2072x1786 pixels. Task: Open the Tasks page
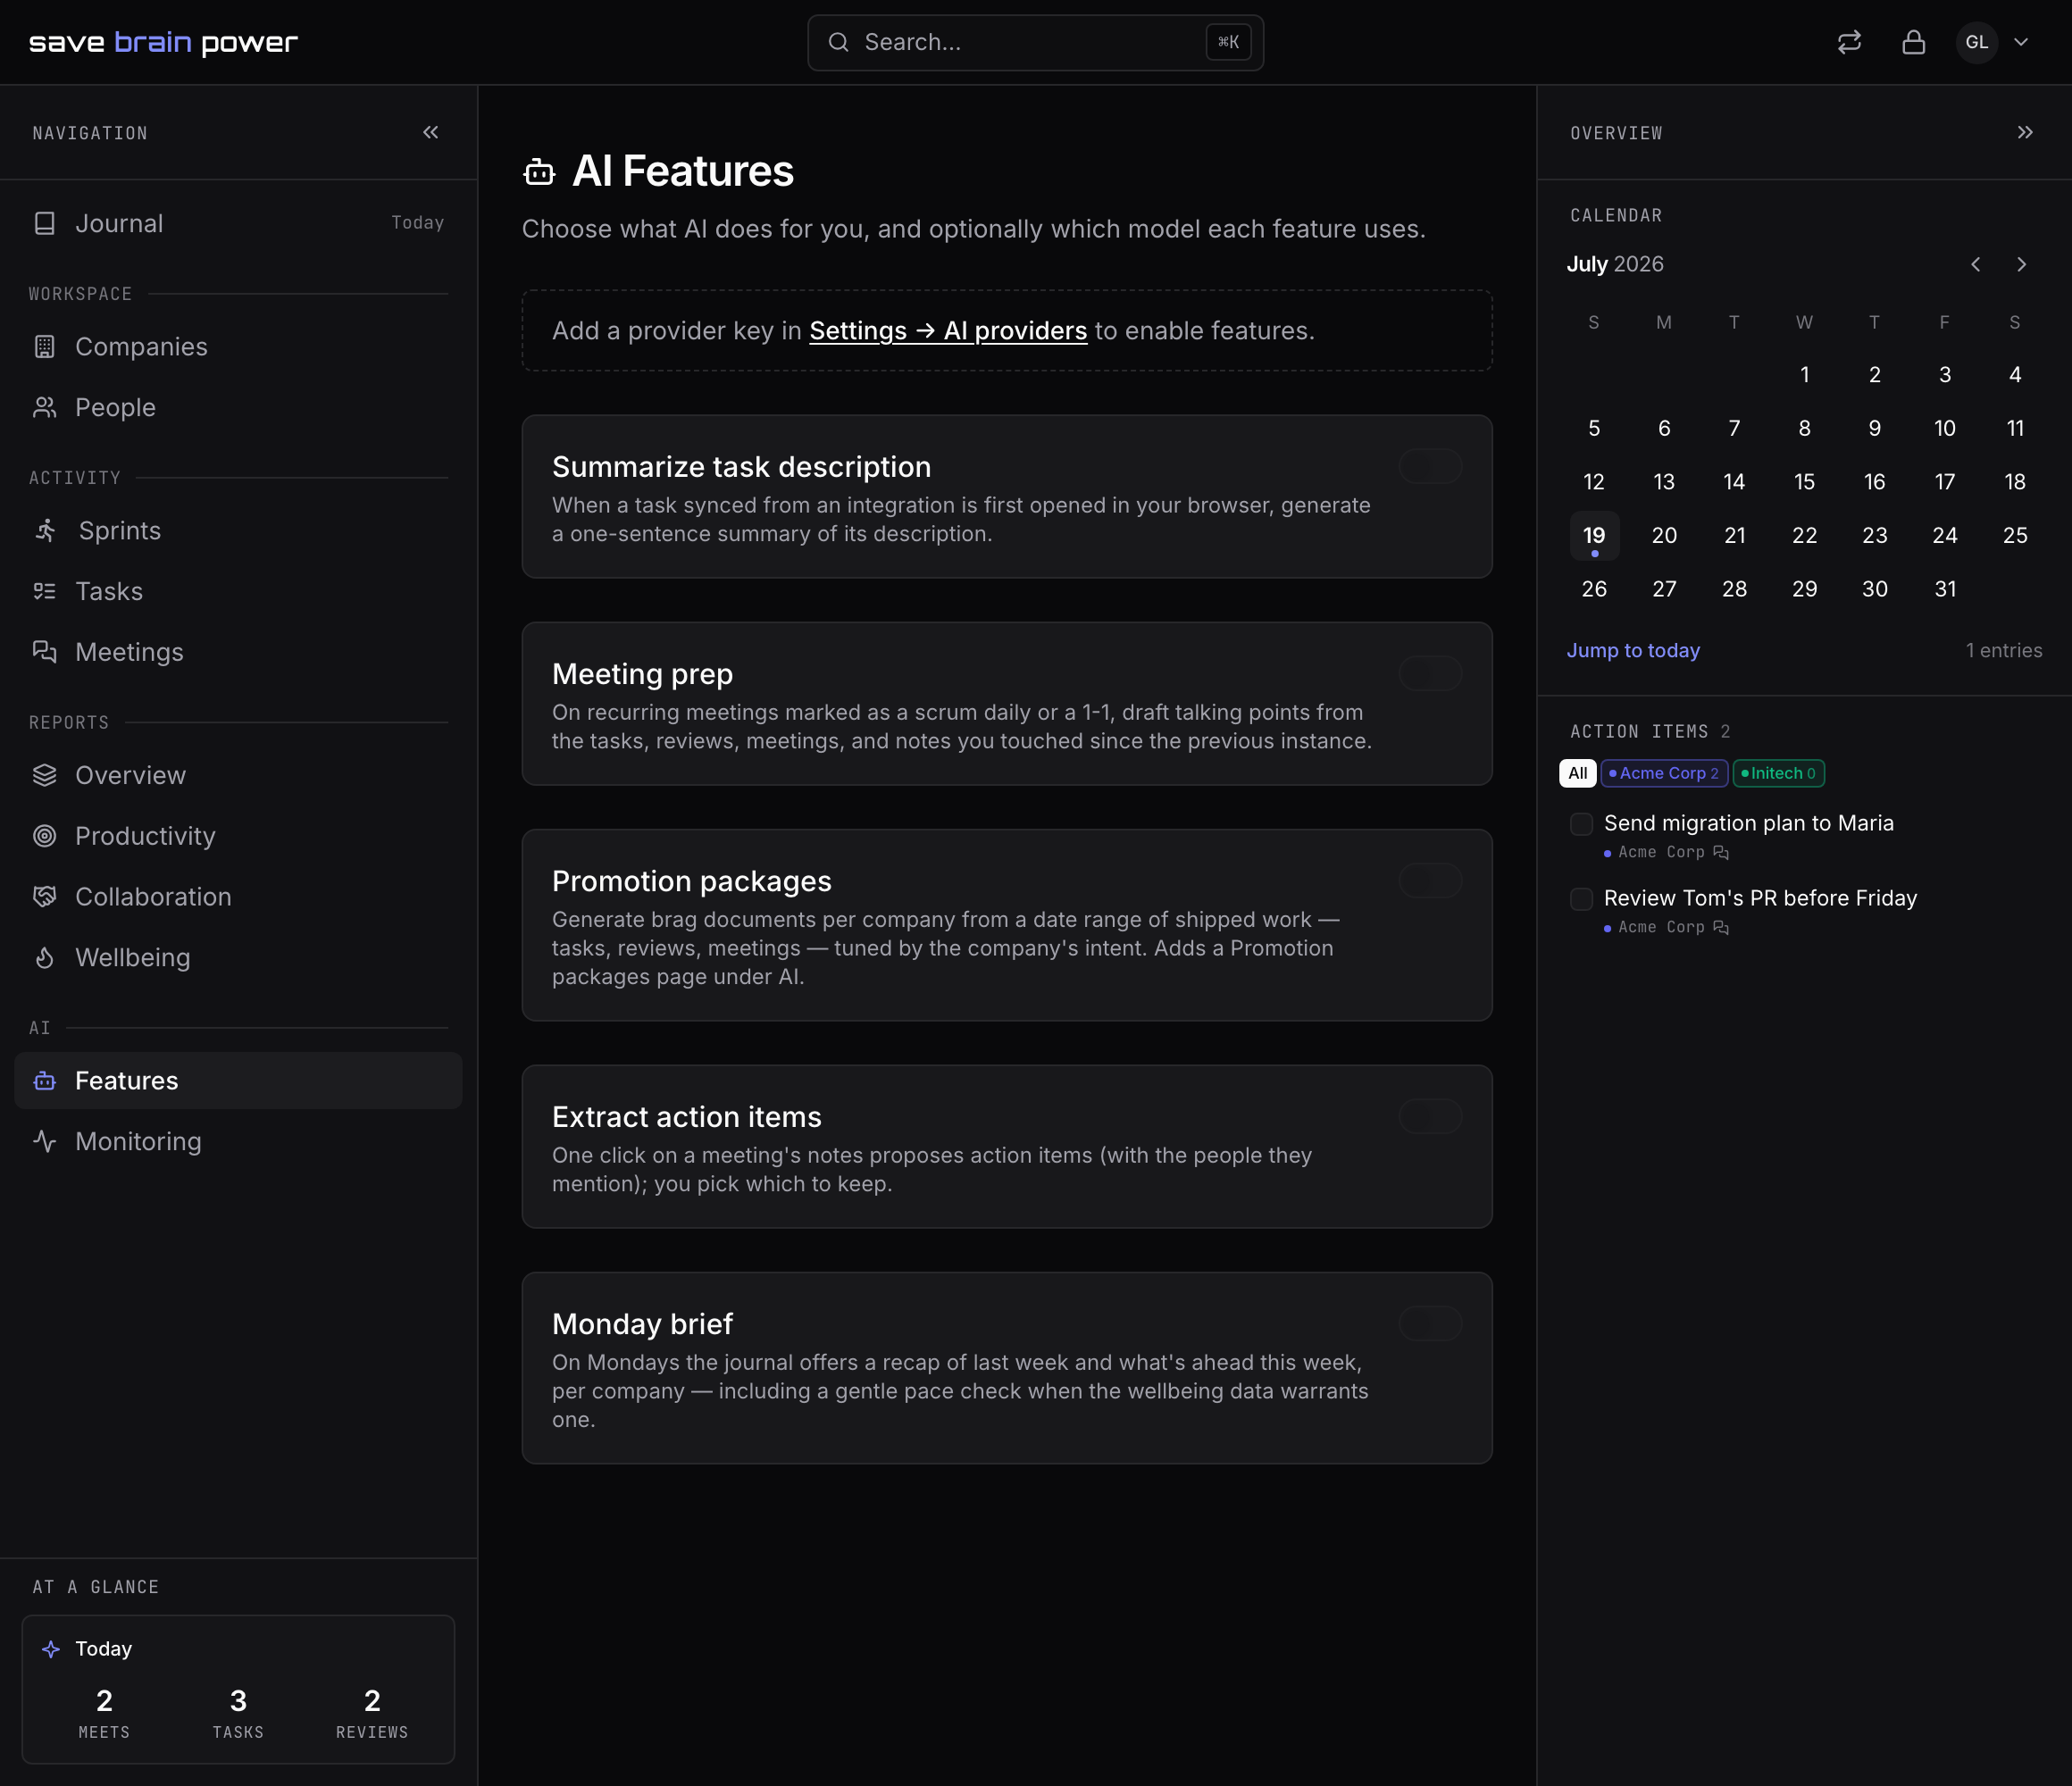coord(238,591)
